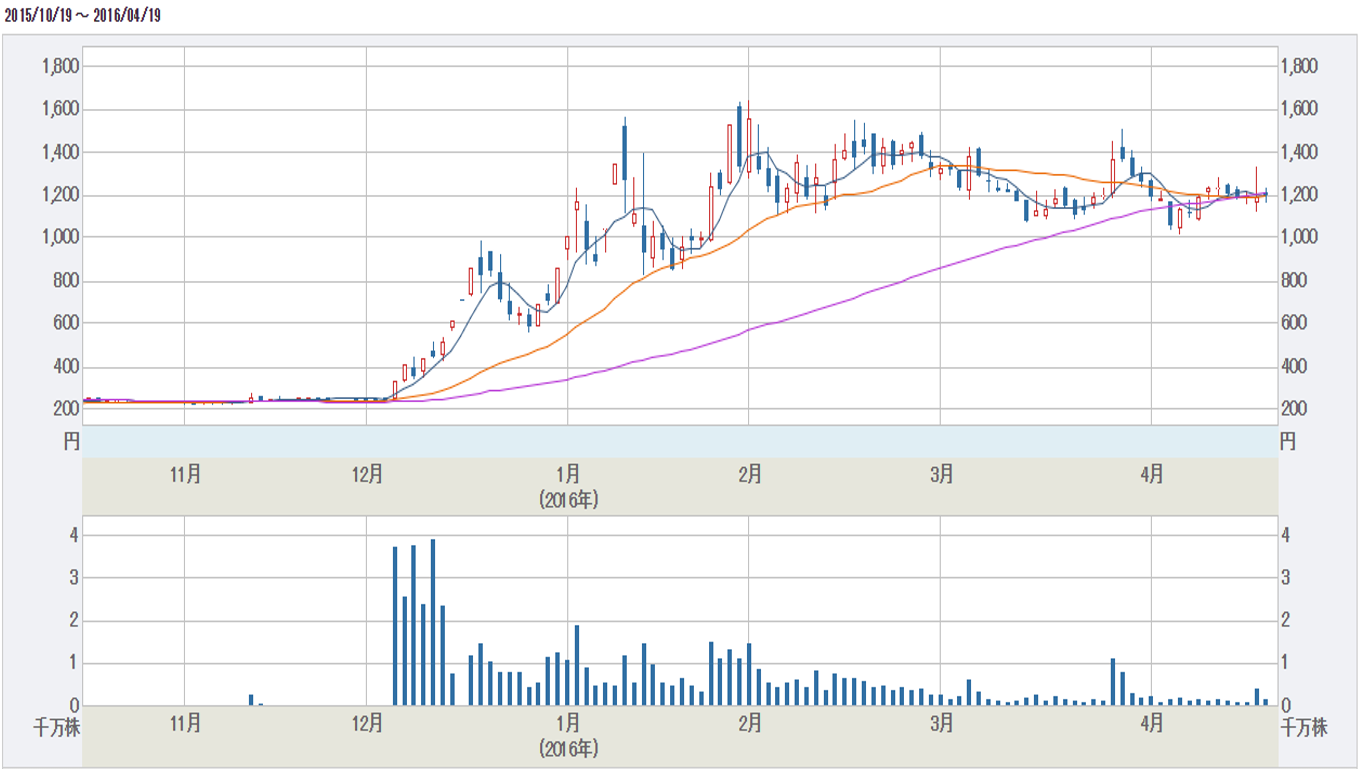Click the 1,400 label on left price axis
This screenshot has width=1363, height=769.
[x=60, y=152]
